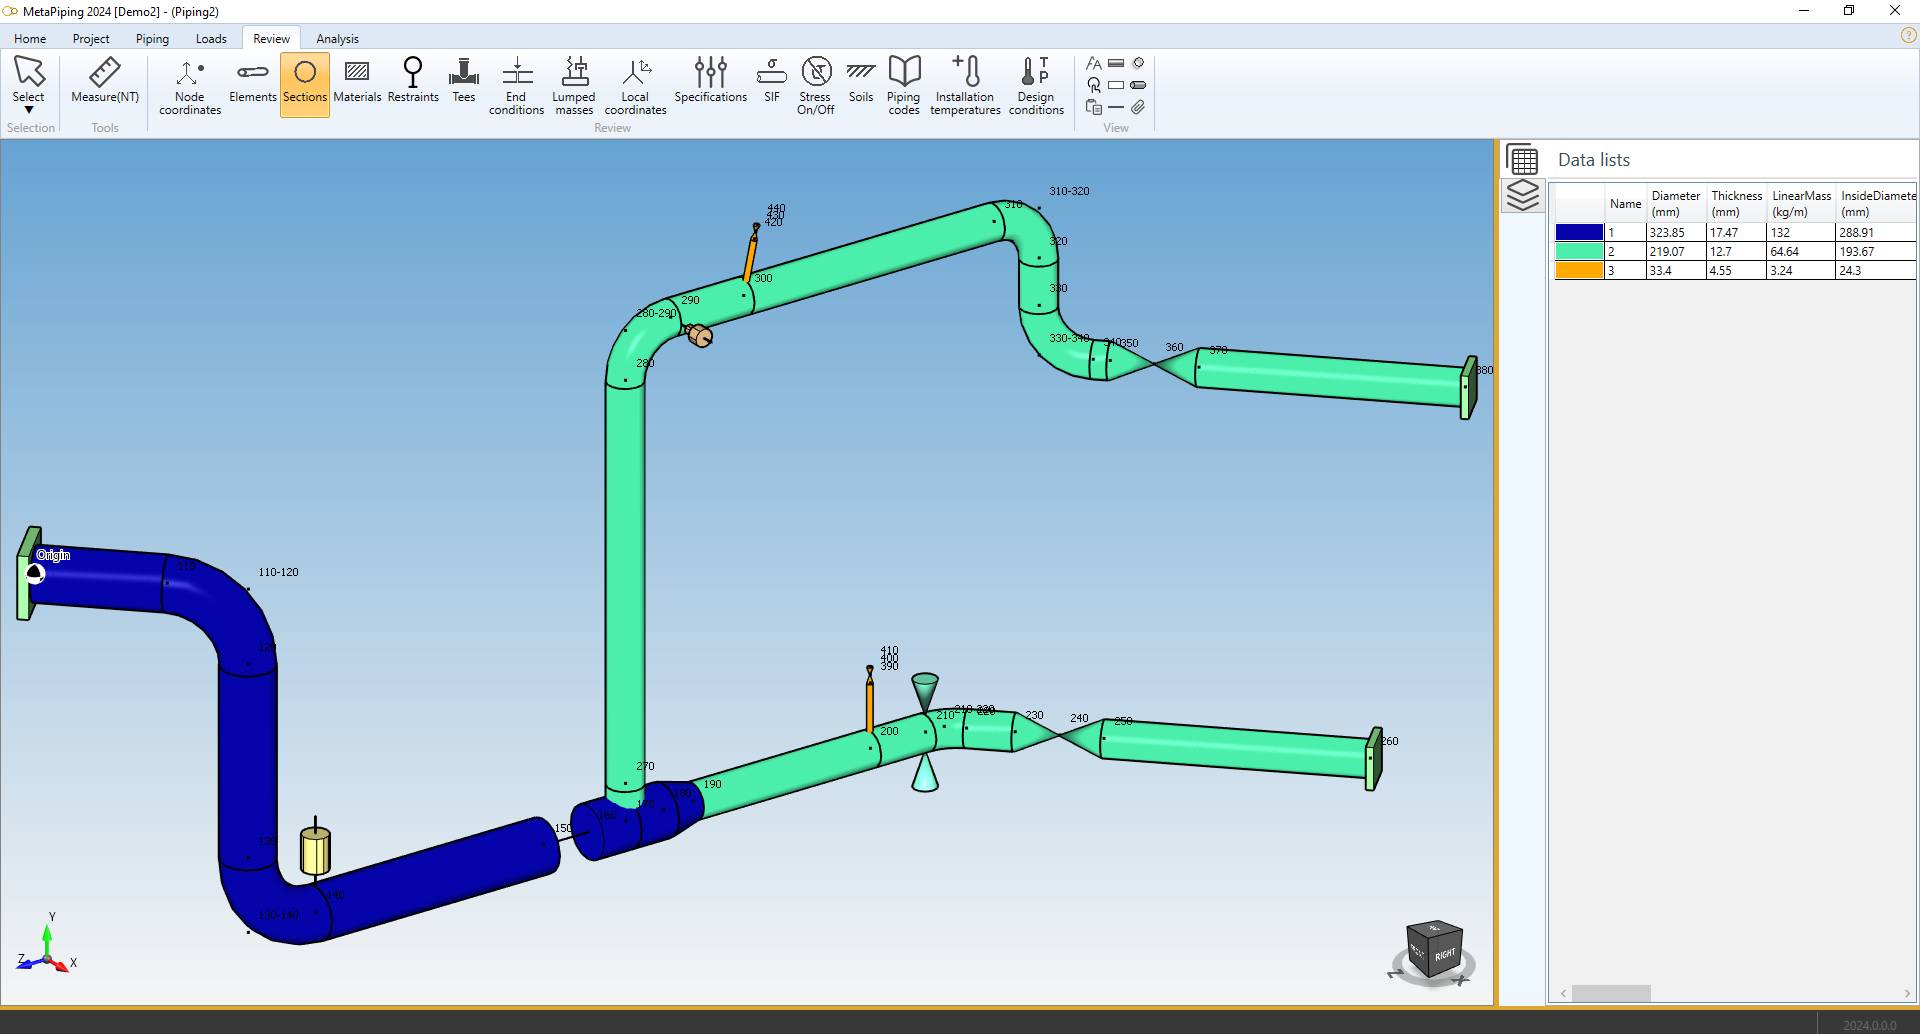The image size is (1920, 1034).
Task: Open the Elements review
Action: point(252,80)
